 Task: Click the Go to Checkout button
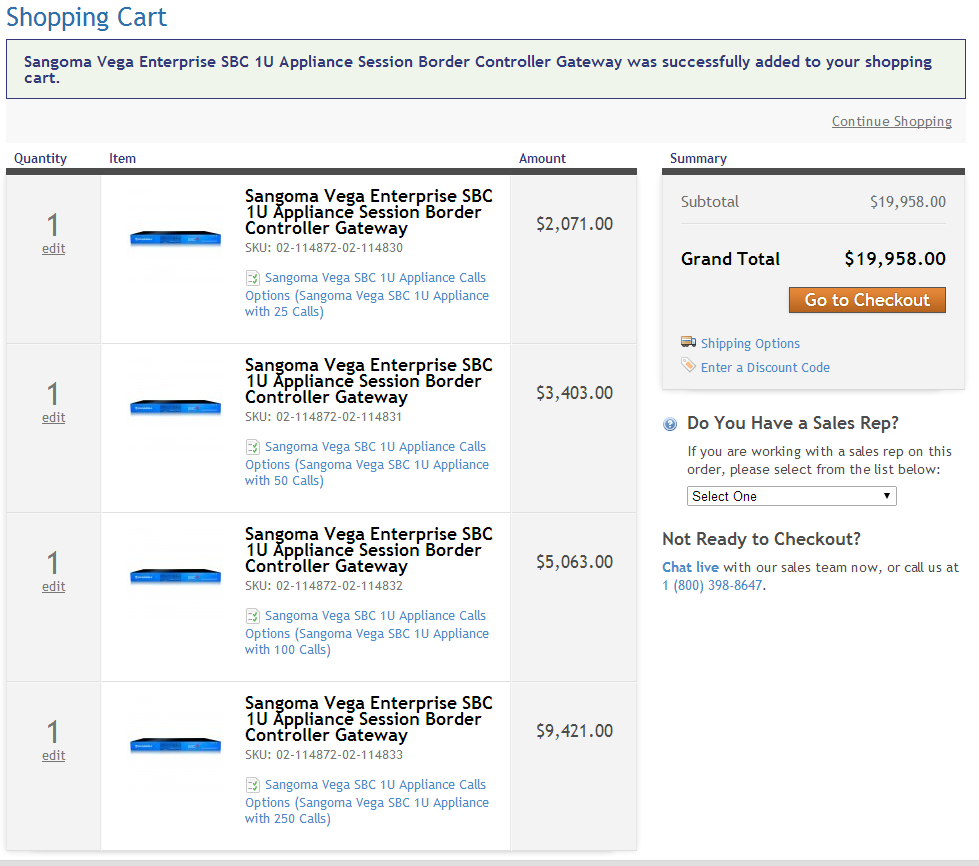tap(867, 300)
